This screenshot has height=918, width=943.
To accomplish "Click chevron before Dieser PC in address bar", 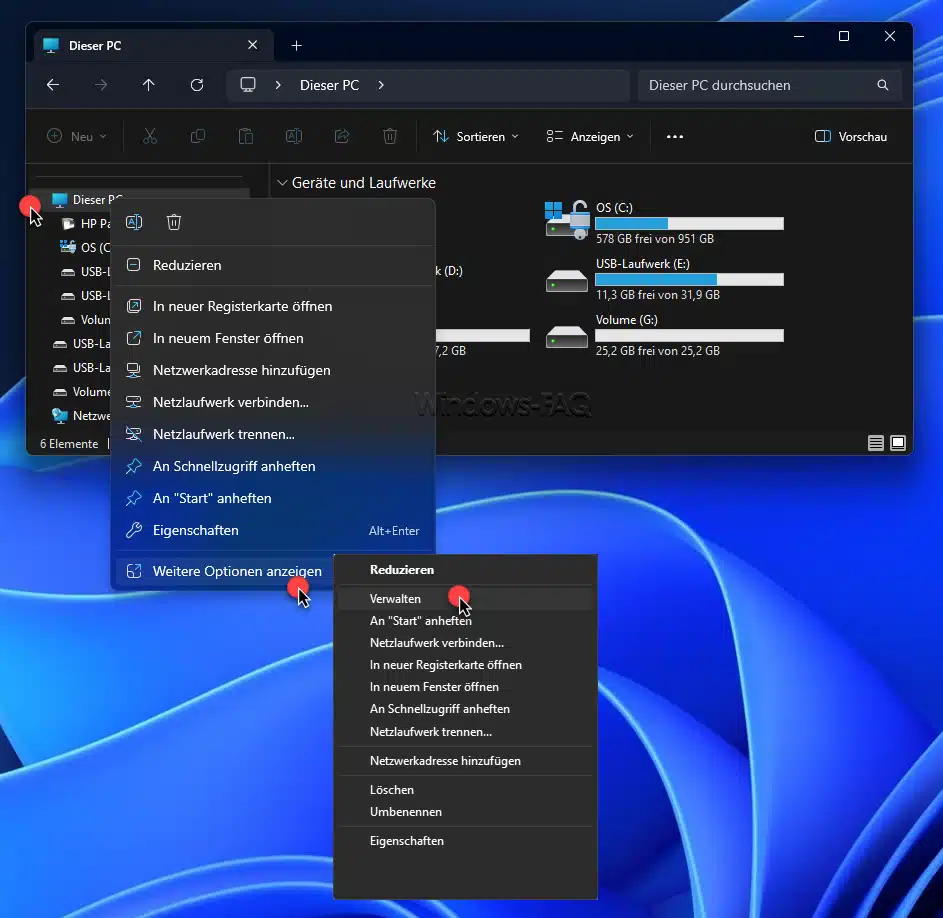I will click(278, 85).
